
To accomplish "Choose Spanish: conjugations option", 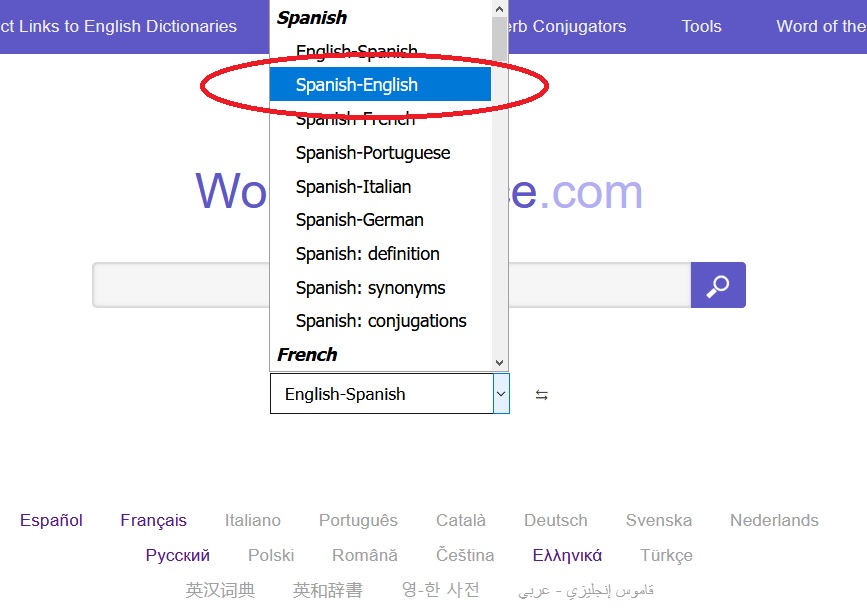I will point(381,321).
